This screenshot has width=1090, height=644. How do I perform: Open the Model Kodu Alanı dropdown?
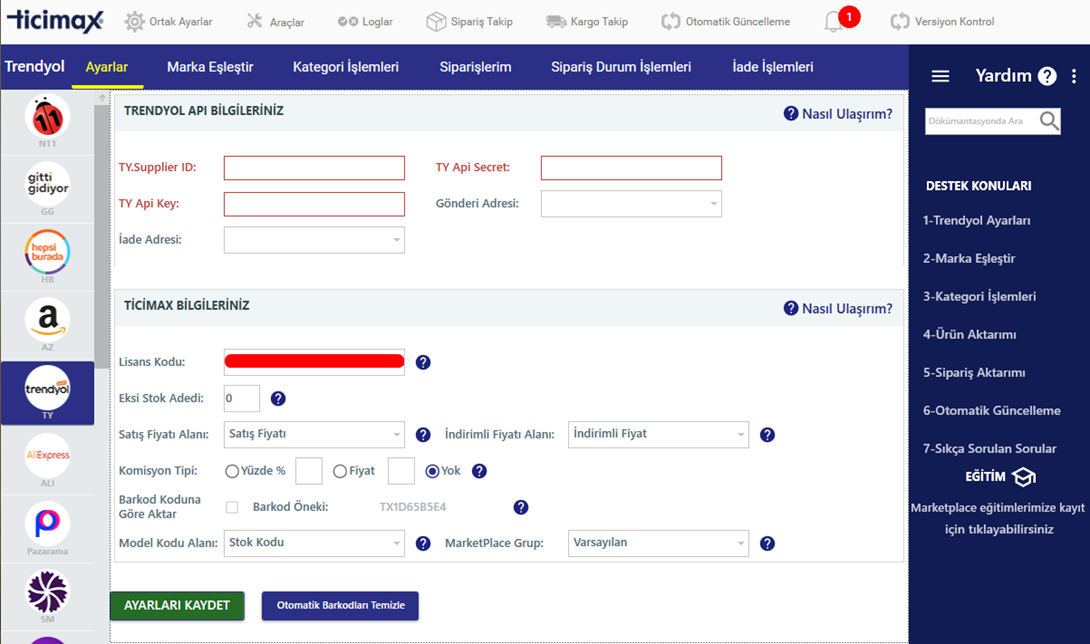pos(314,543)
